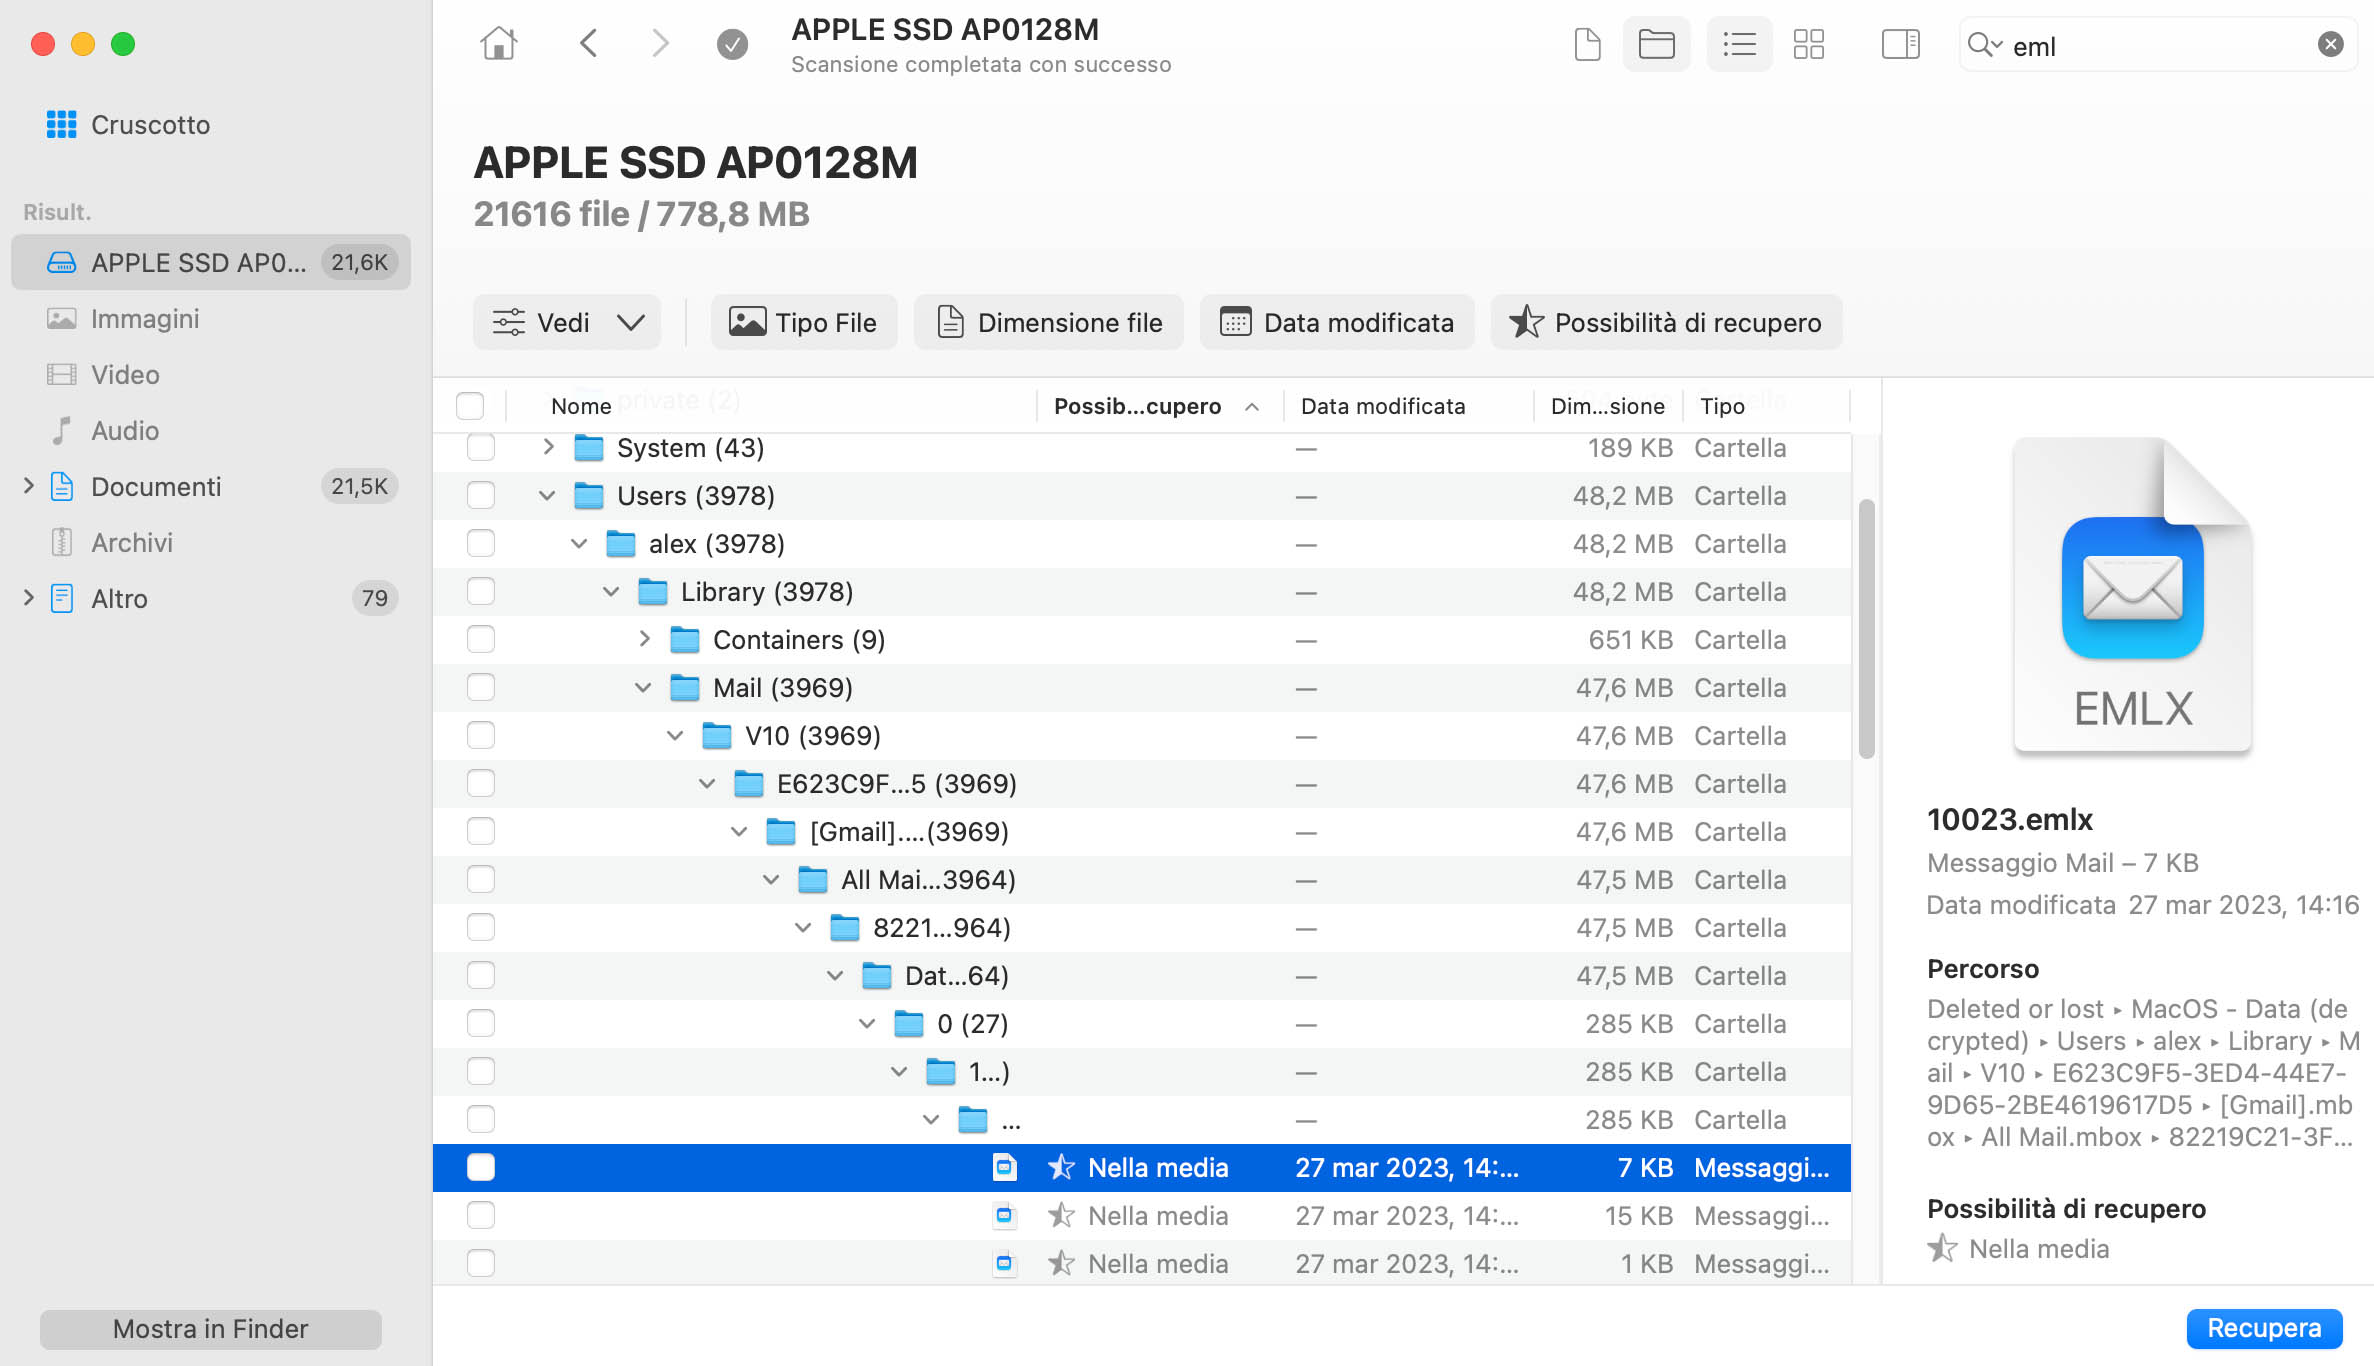Open the Vedi filter dropdown

click(x=567, y=323)
